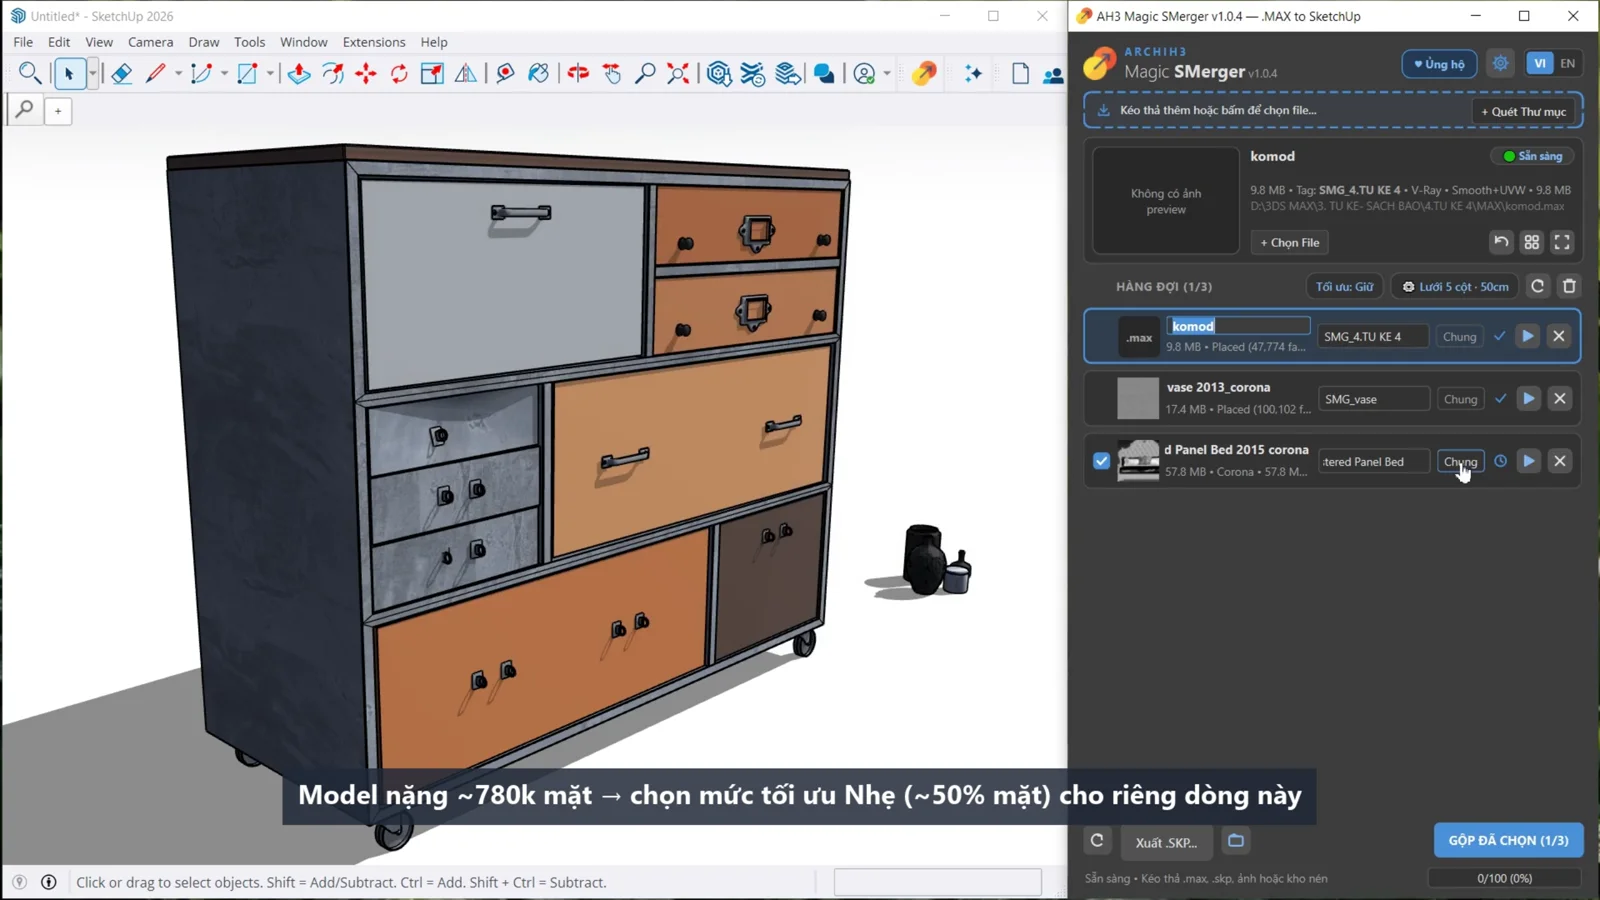
Task: Open grid view icon in komod card
Action: (1532, 242)
